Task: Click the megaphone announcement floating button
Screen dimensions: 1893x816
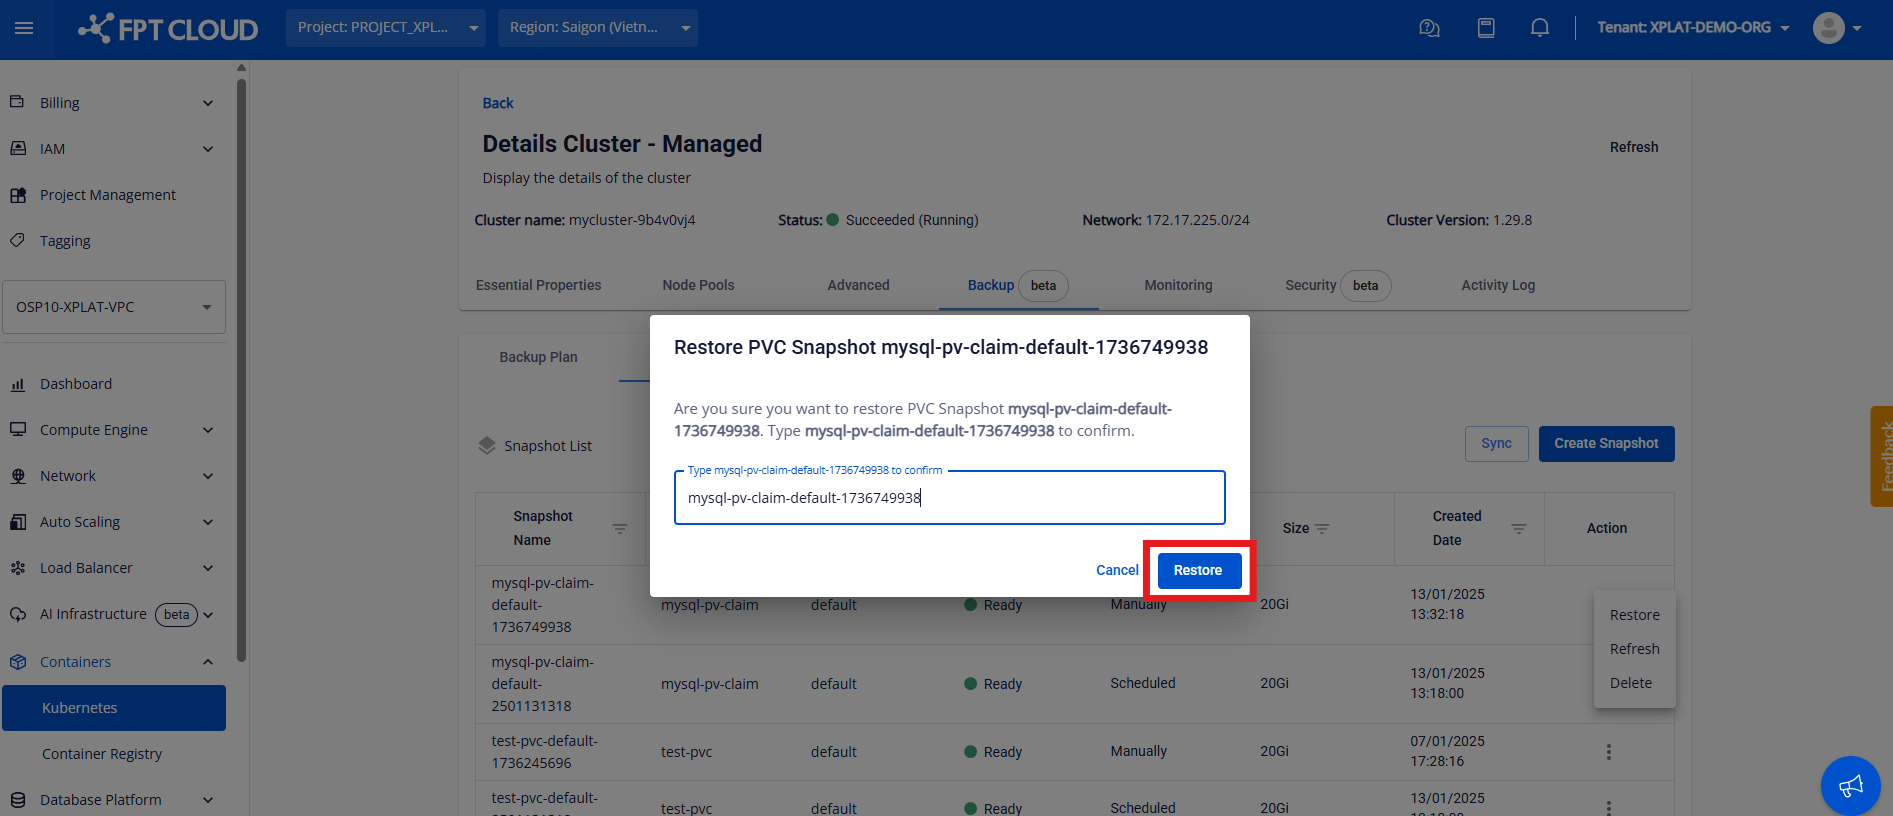Action: pyautogui.click(x=1850, y=785)
